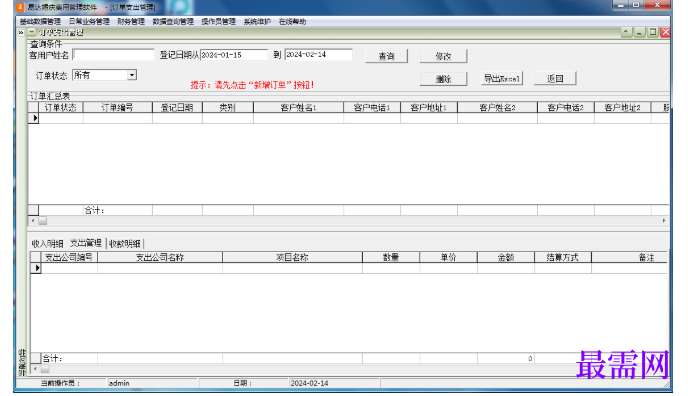The width and height of the screenshot is (688, 396).
Task: Click the 结算方式 column header
Action: pos(563,257)
